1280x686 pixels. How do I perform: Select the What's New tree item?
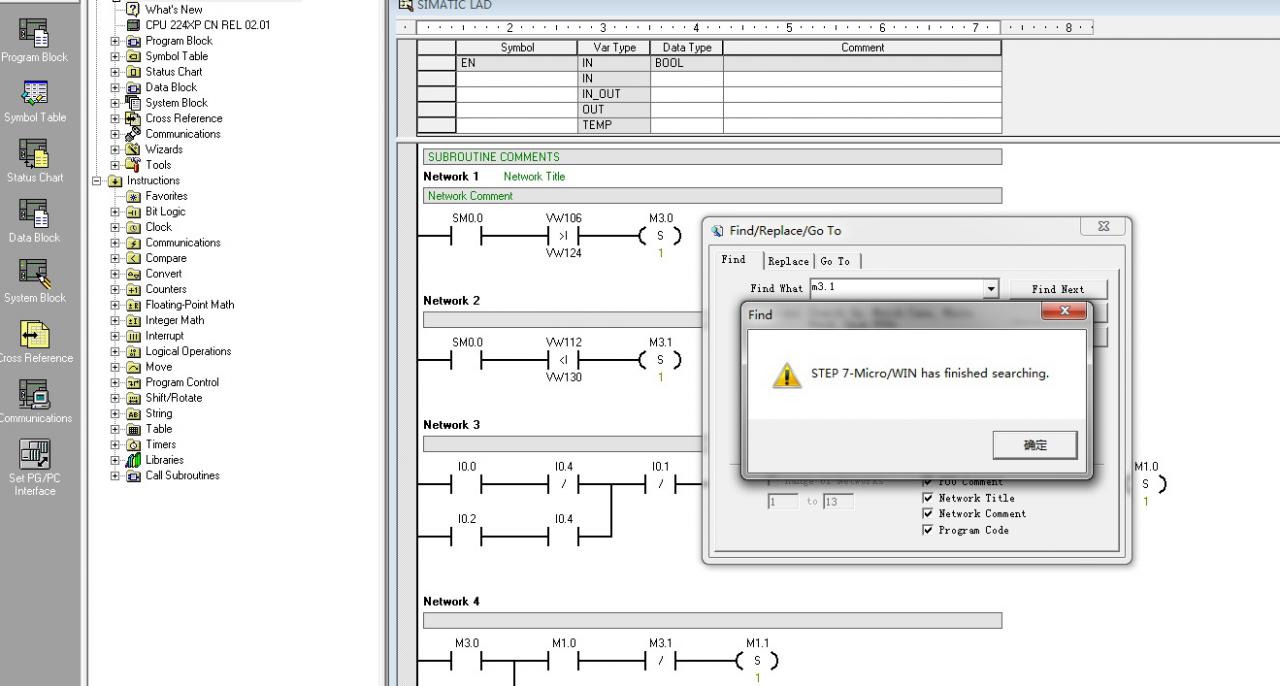click(173, 9)
